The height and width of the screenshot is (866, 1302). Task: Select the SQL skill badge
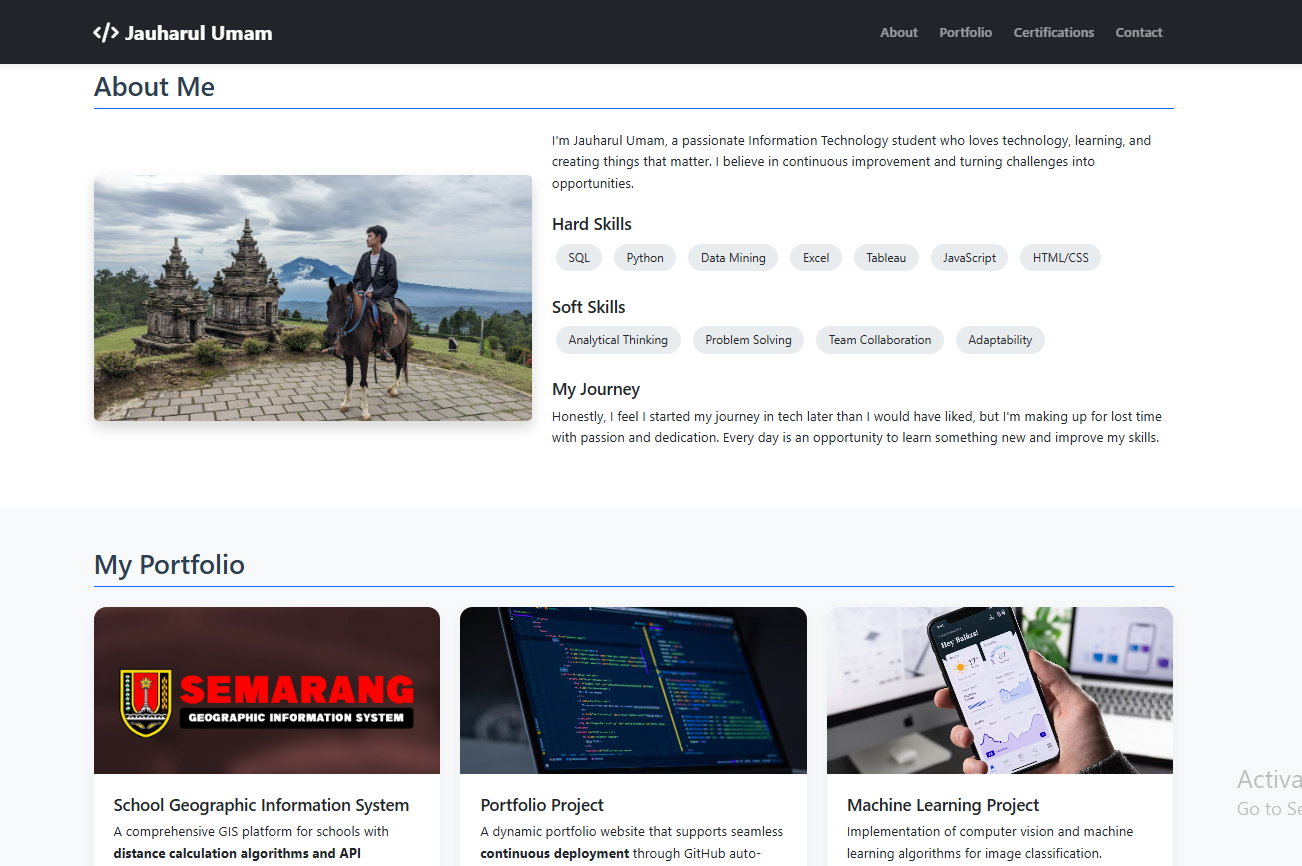[579, 258]
